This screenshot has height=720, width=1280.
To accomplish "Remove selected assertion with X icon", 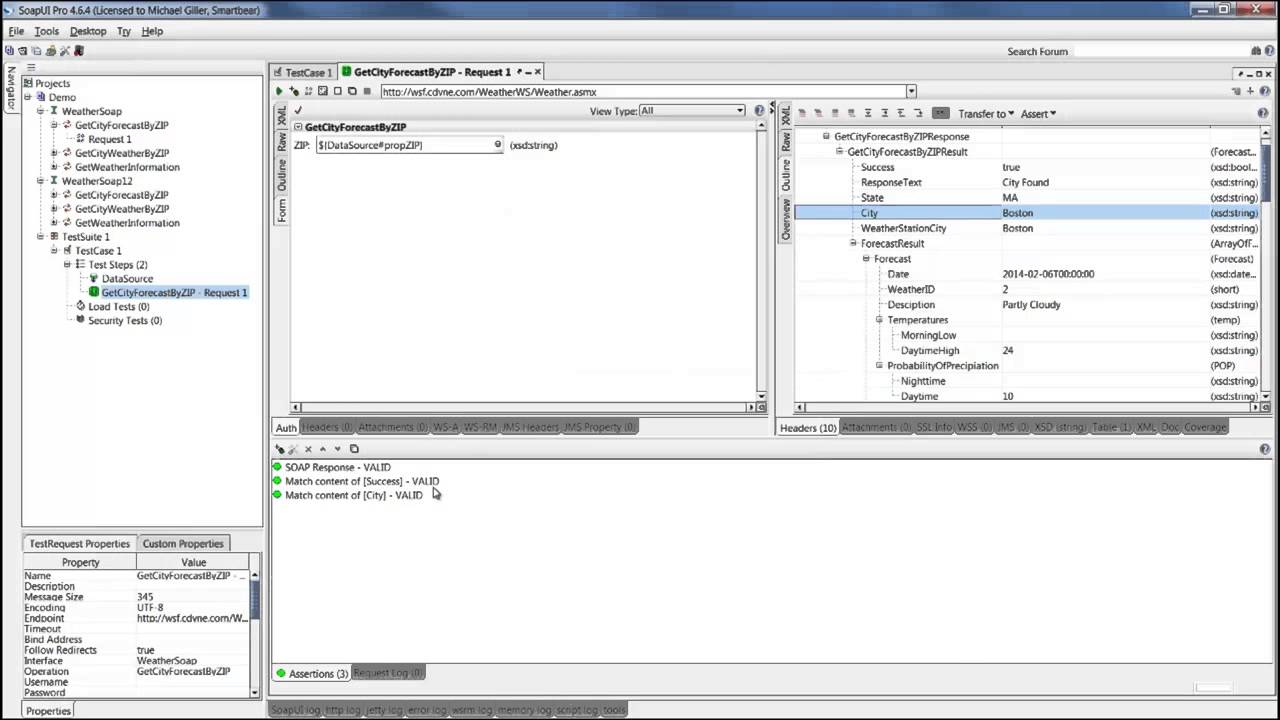I will tap(308, 449).
